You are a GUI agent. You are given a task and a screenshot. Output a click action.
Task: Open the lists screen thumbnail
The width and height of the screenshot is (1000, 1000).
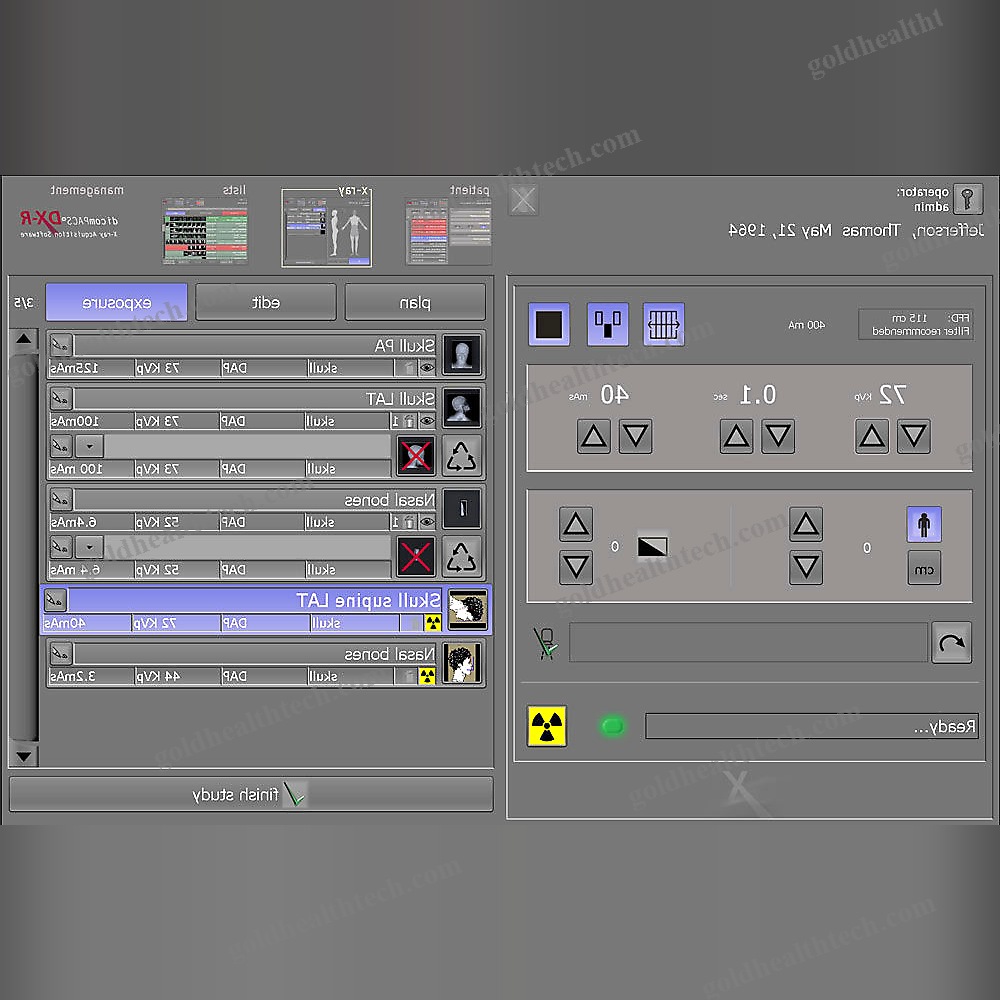tap(205, 230)
